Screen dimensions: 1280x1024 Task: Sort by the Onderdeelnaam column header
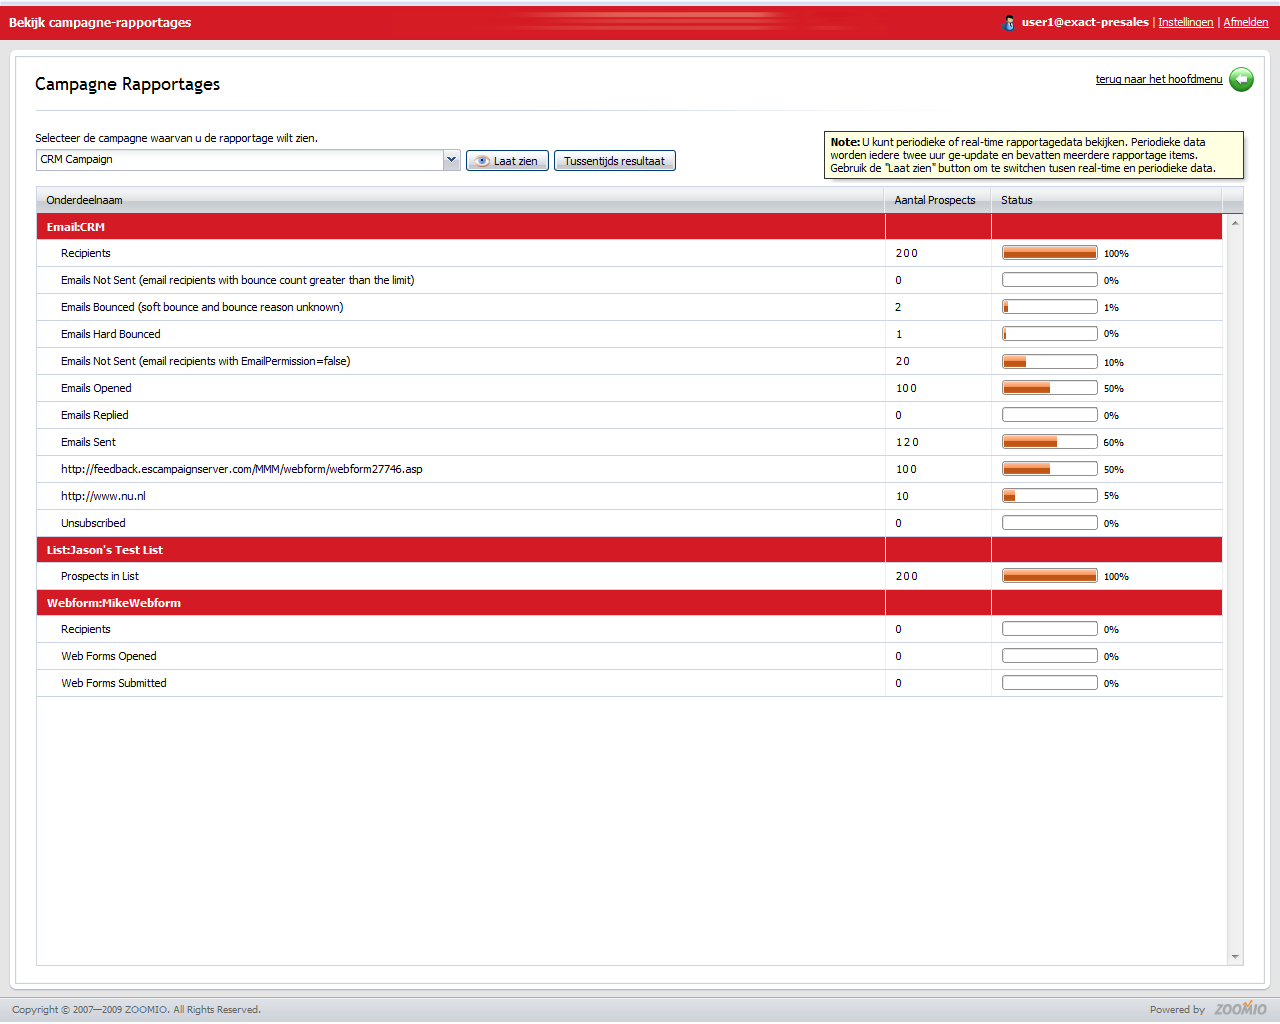click(x=461, y=200)
